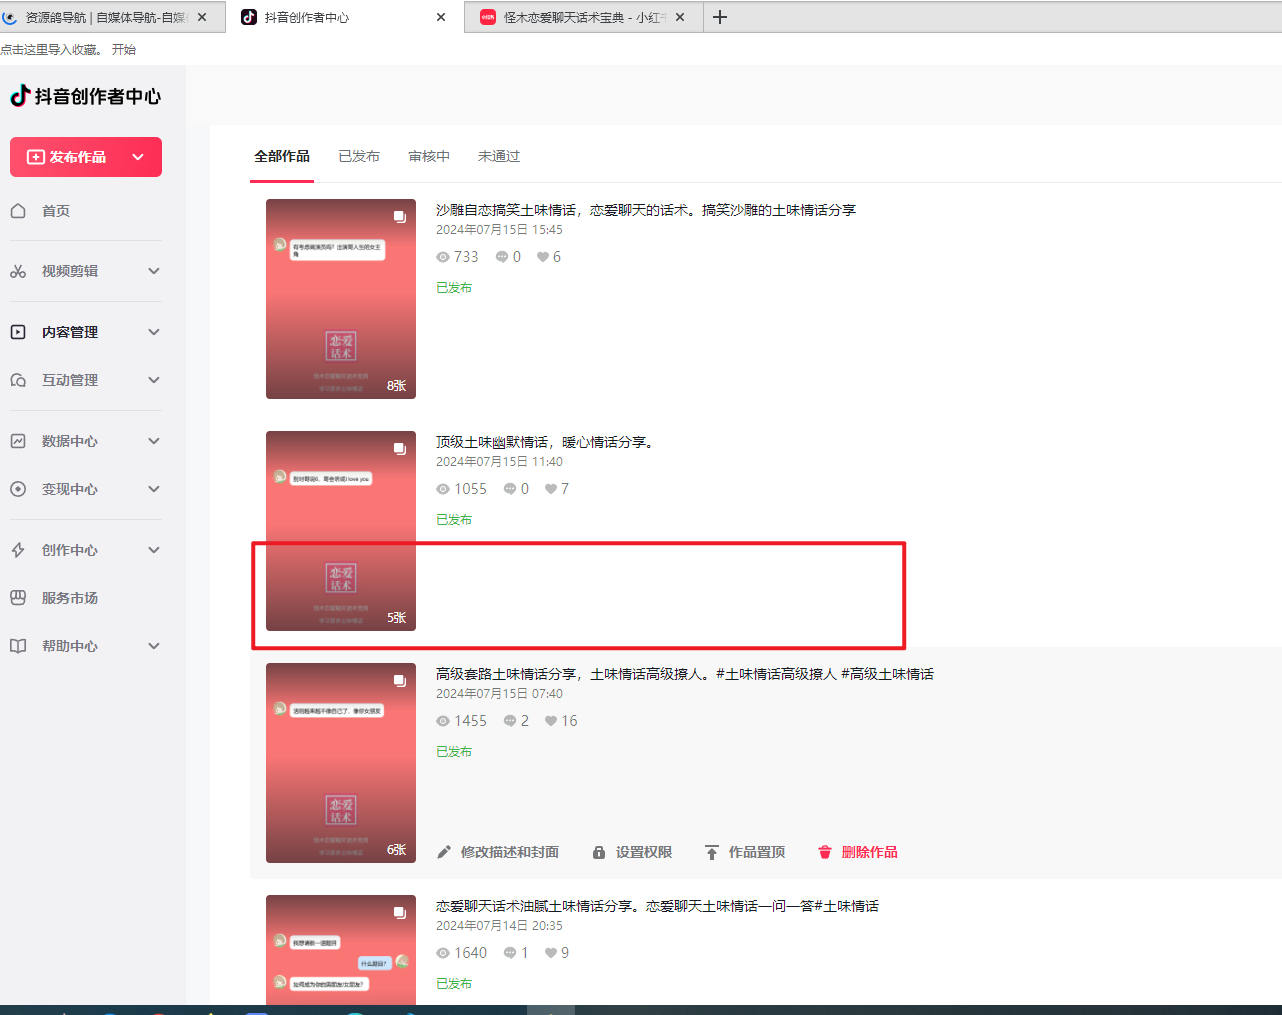Viewport: 1282px width, 1015px height.
Task: Open a new browser tab
Action: click(x=720, y=17)
